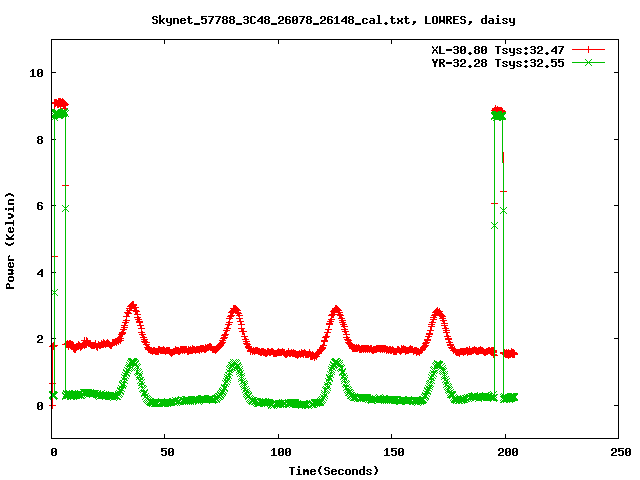Screen dimensions: 640x480
Task: Click the green x marker near 3.4 Kelvin
Action: point(55,293)
